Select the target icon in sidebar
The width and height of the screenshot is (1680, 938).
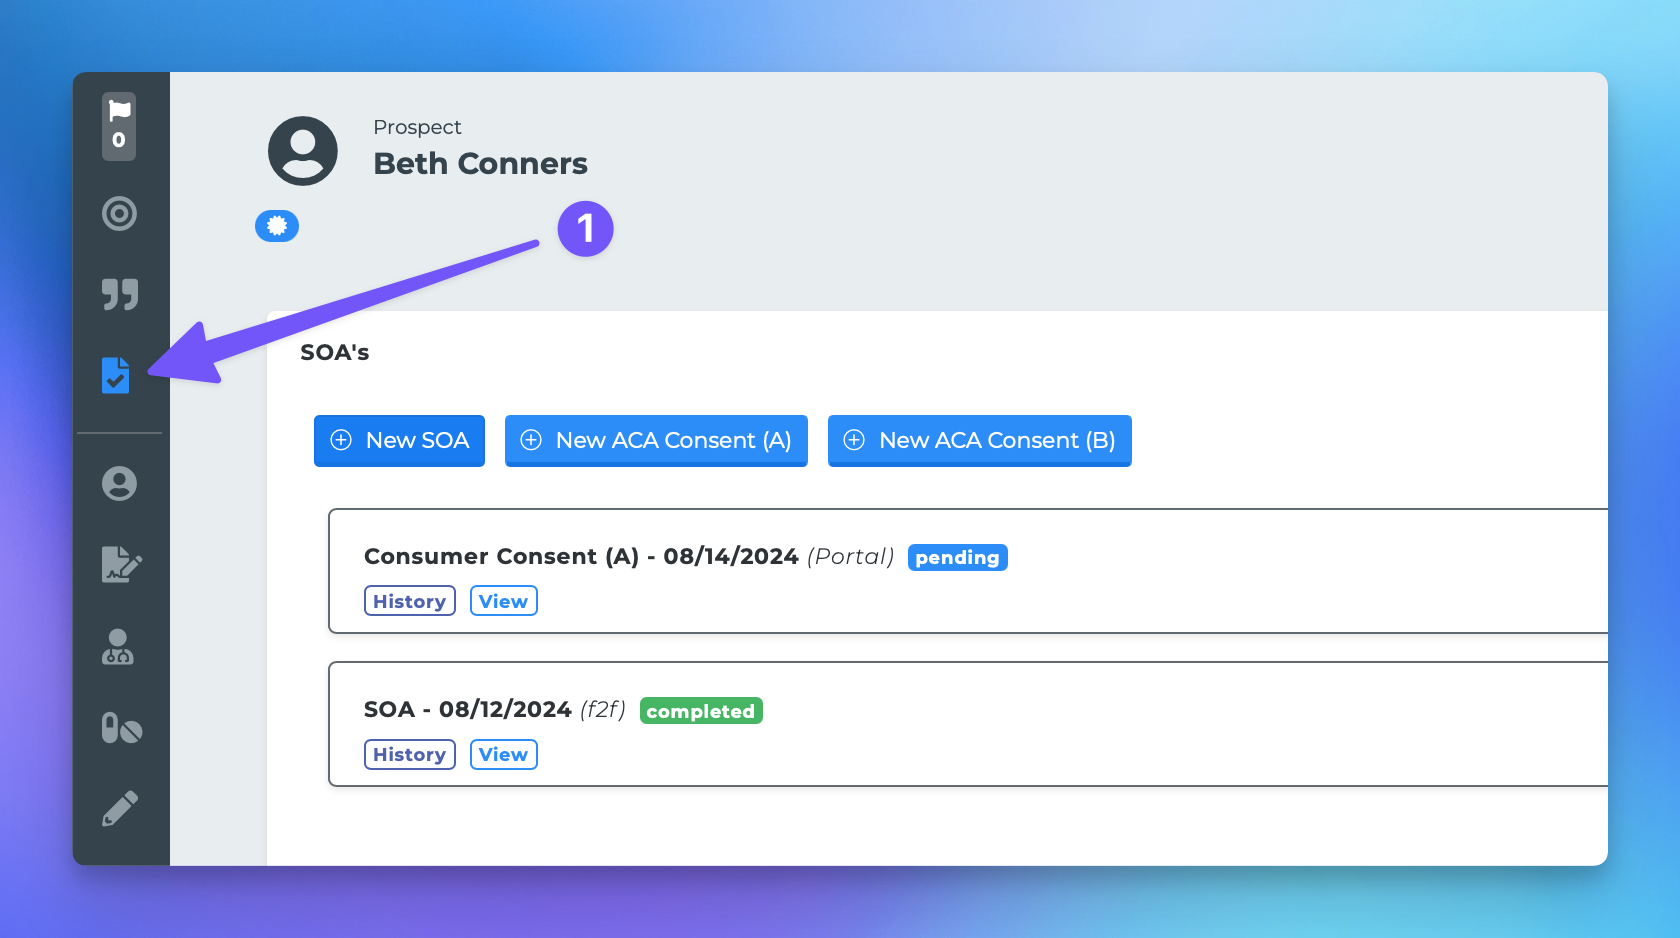[119, 213]
